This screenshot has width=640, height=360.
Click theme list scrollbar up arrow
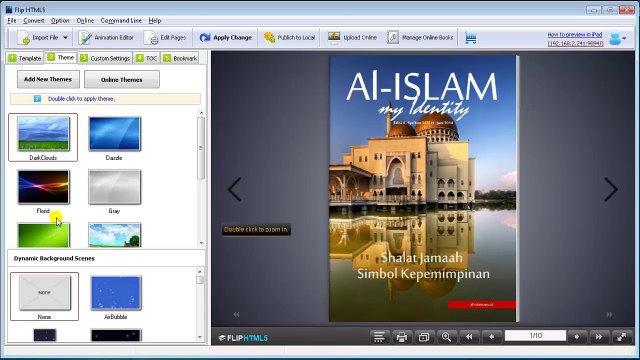(x=201, y=113)
